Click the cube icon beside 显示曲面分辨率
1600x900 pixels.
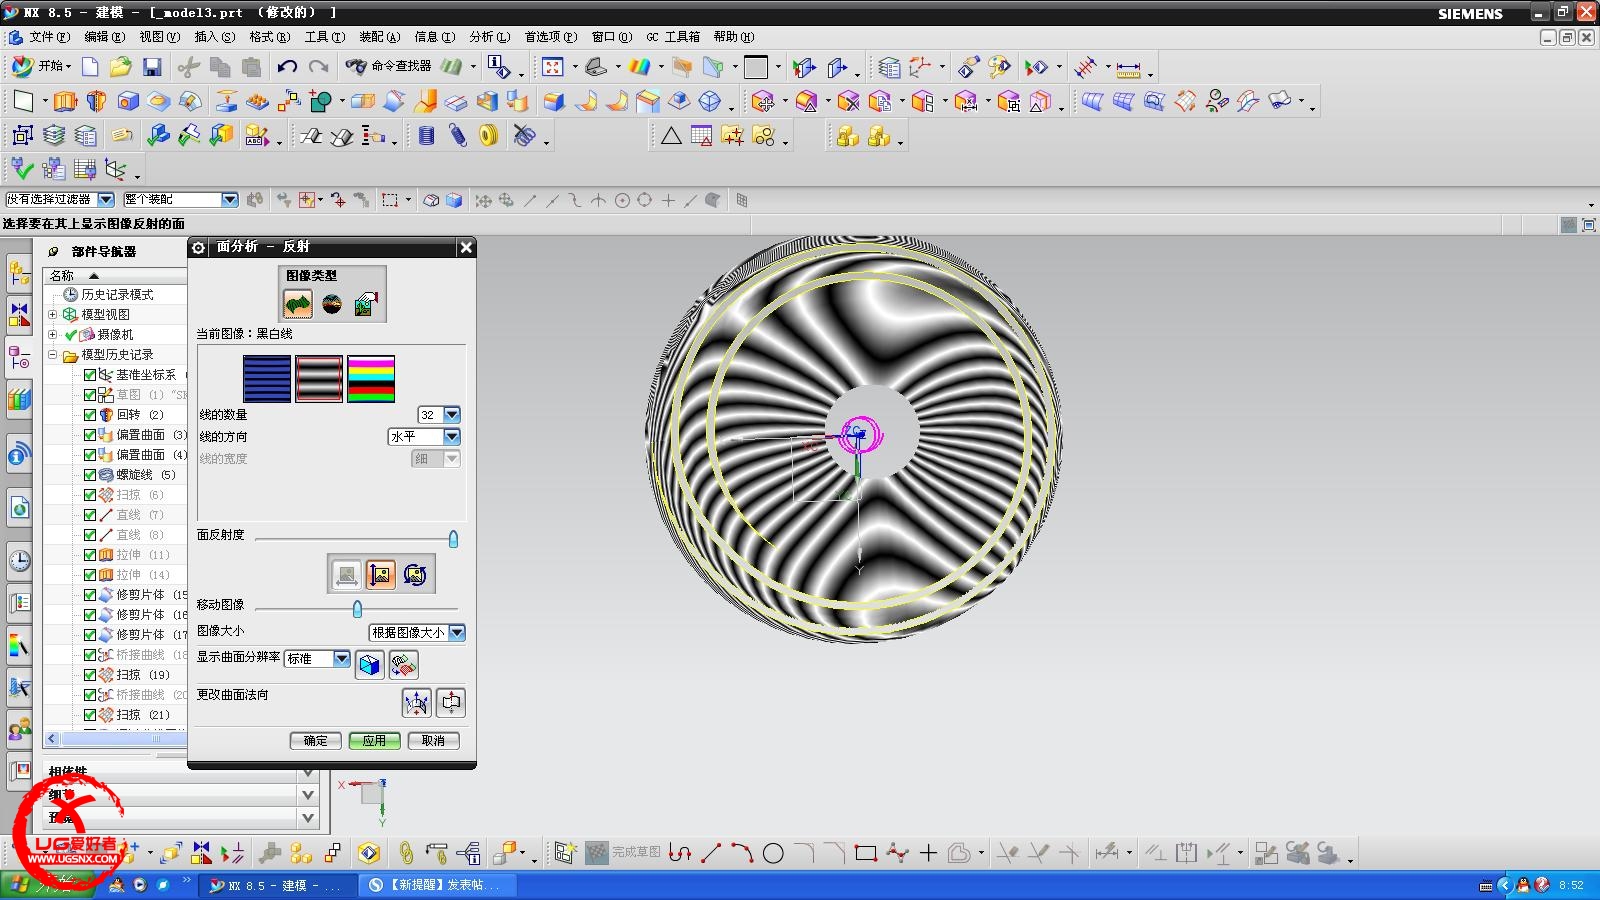pyautogui.click(x=370, y=664)
